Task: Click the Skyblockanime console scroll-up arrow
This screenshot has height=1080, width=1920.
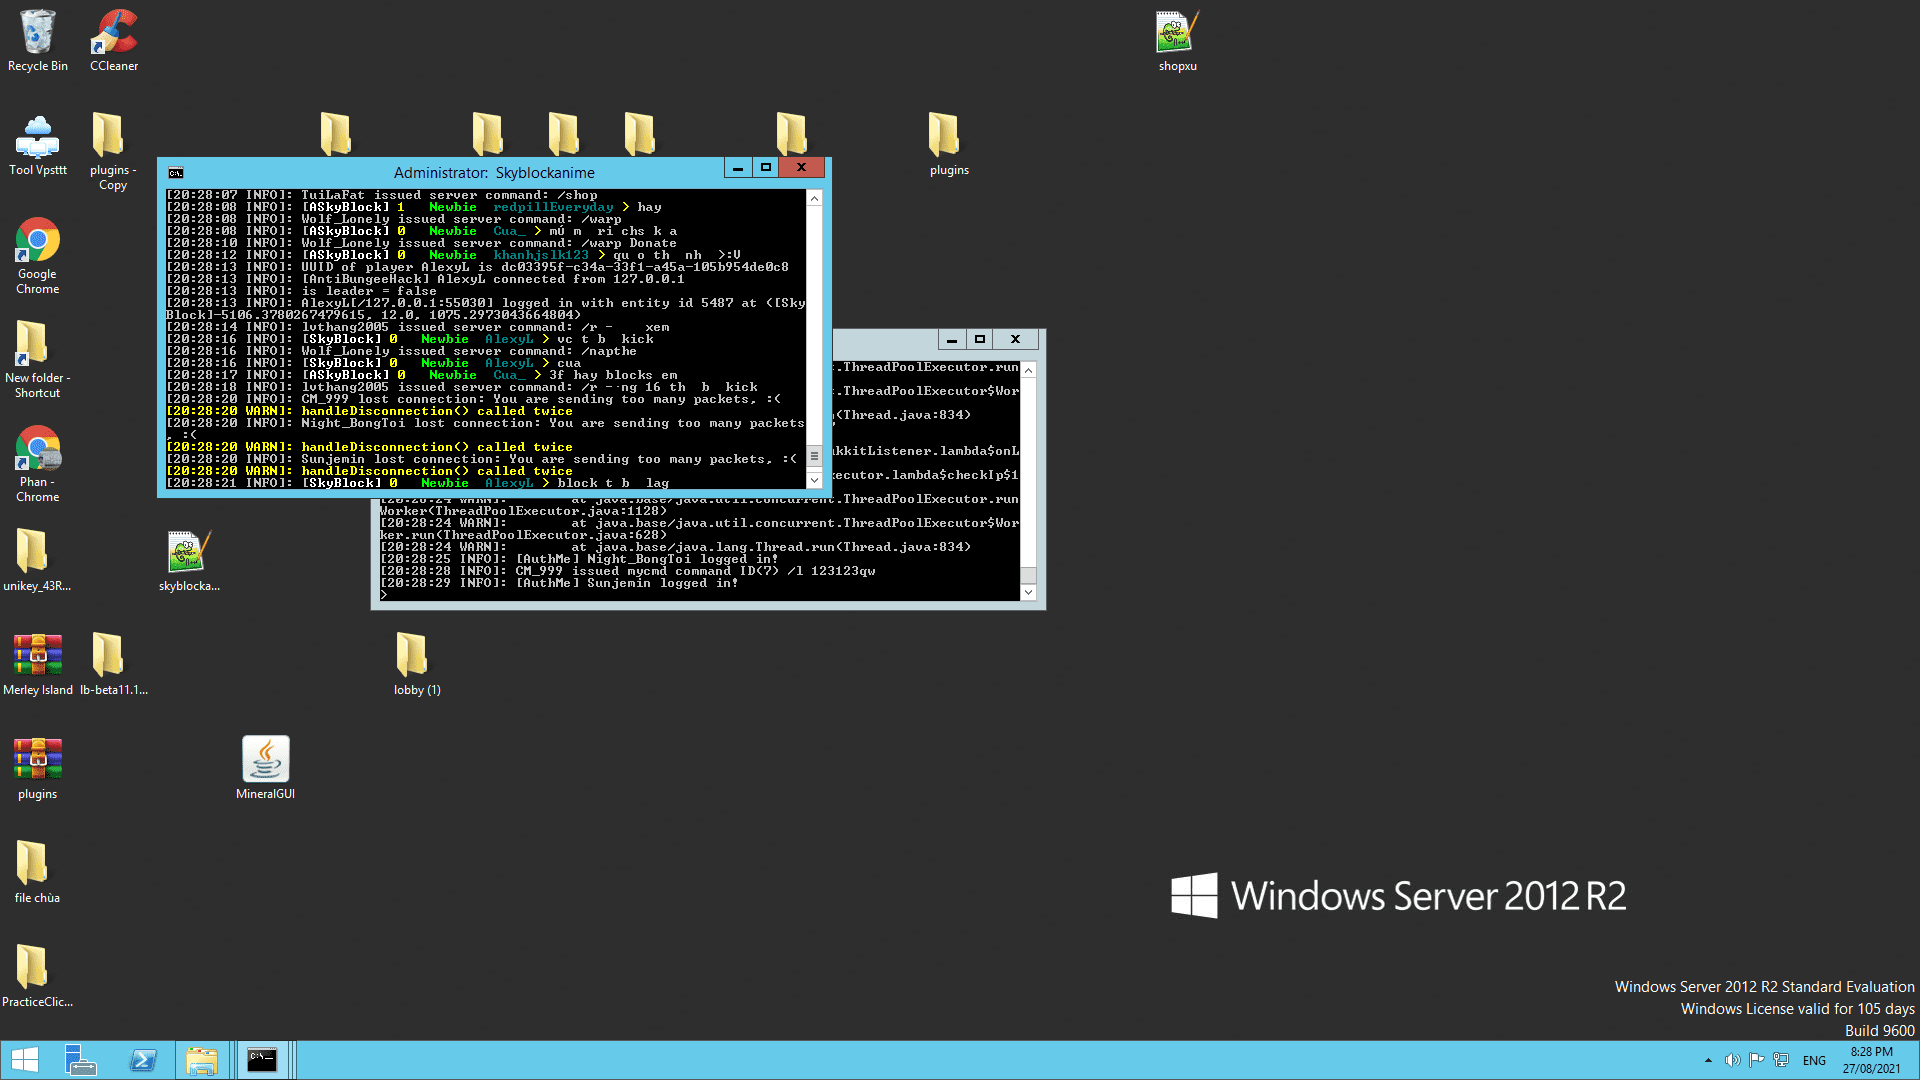Action: 814,199
